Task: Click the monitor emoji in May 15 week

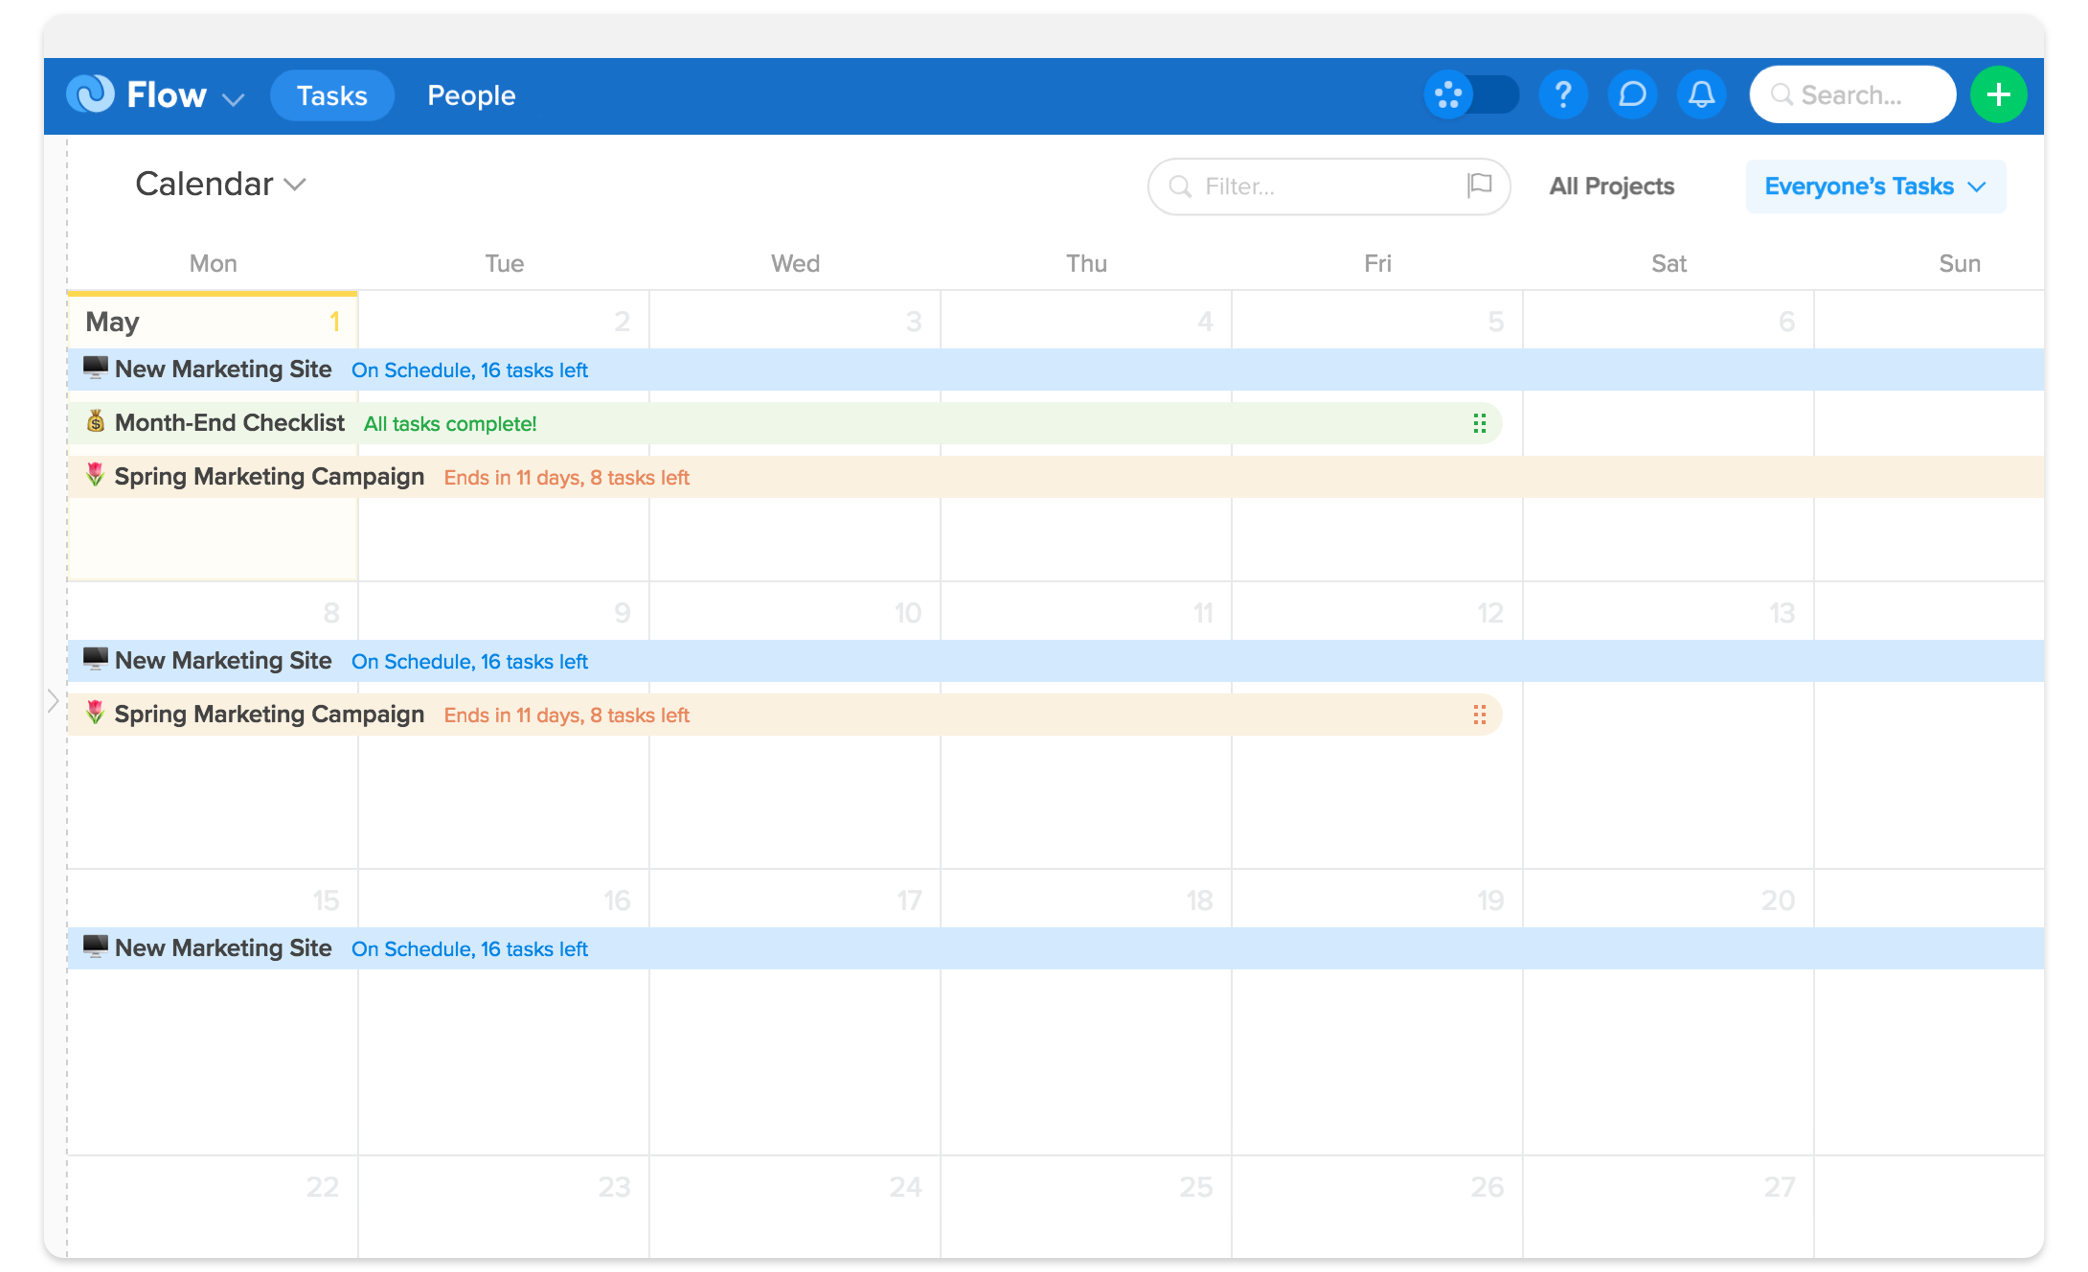Action: pyautogui.click(x=95, y=946)
